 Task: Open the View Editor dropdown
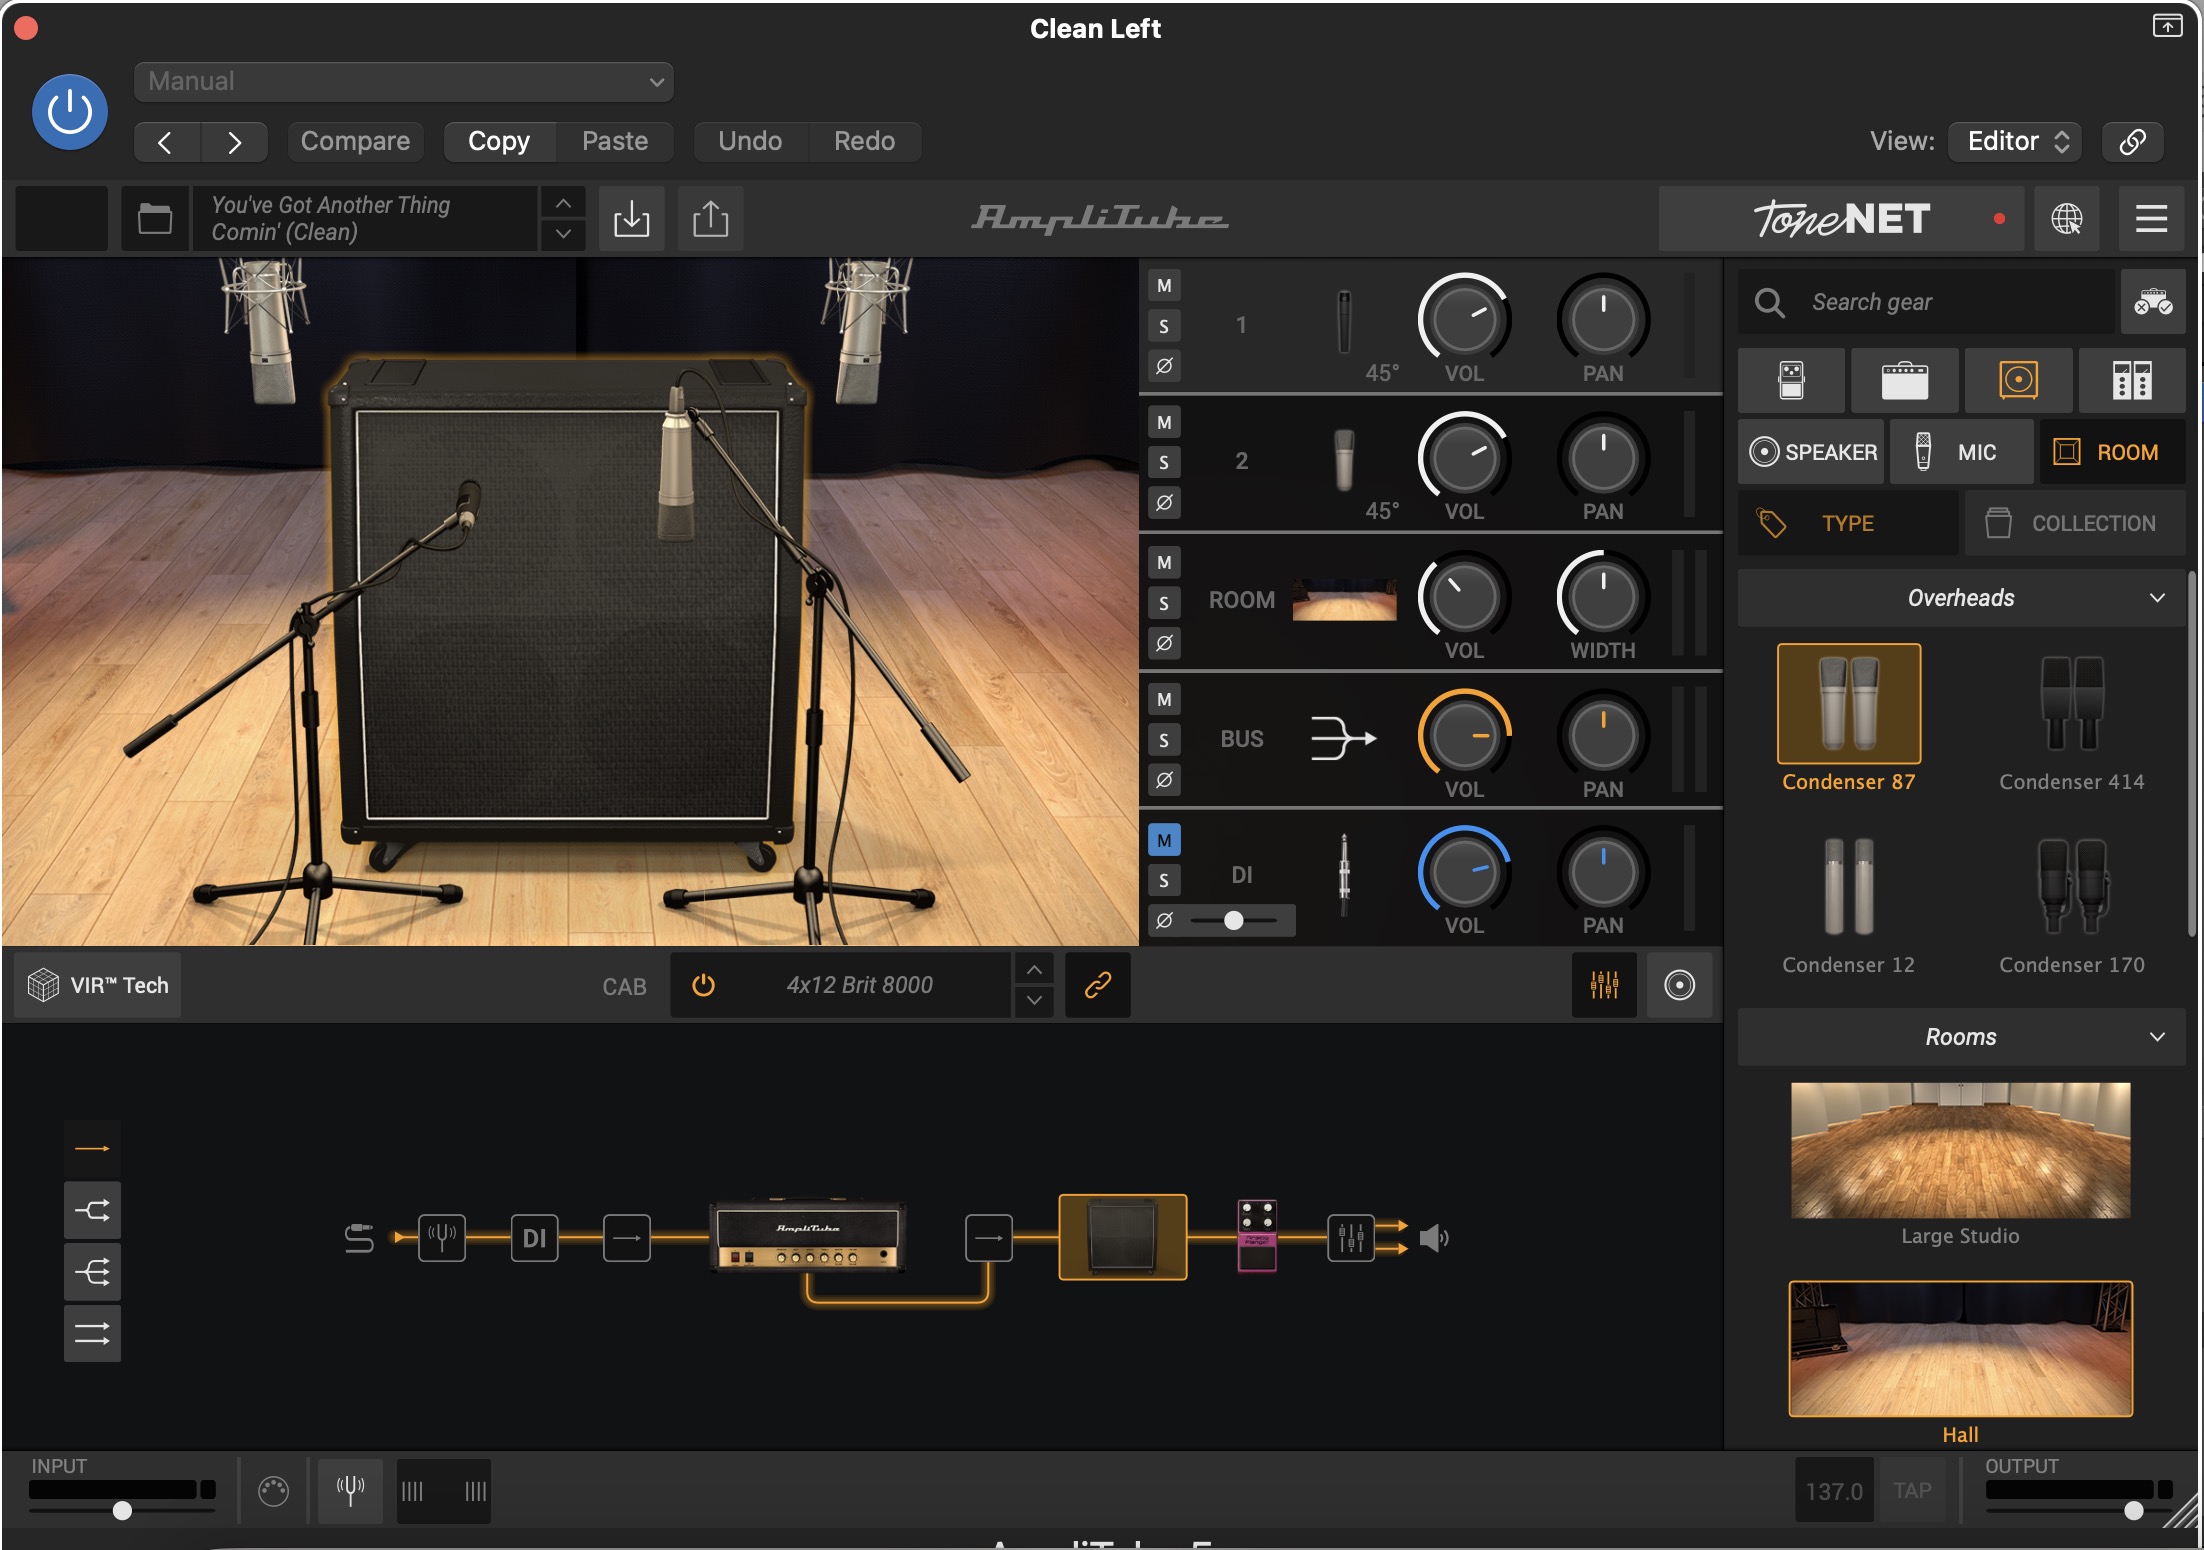pos(2015,141)
